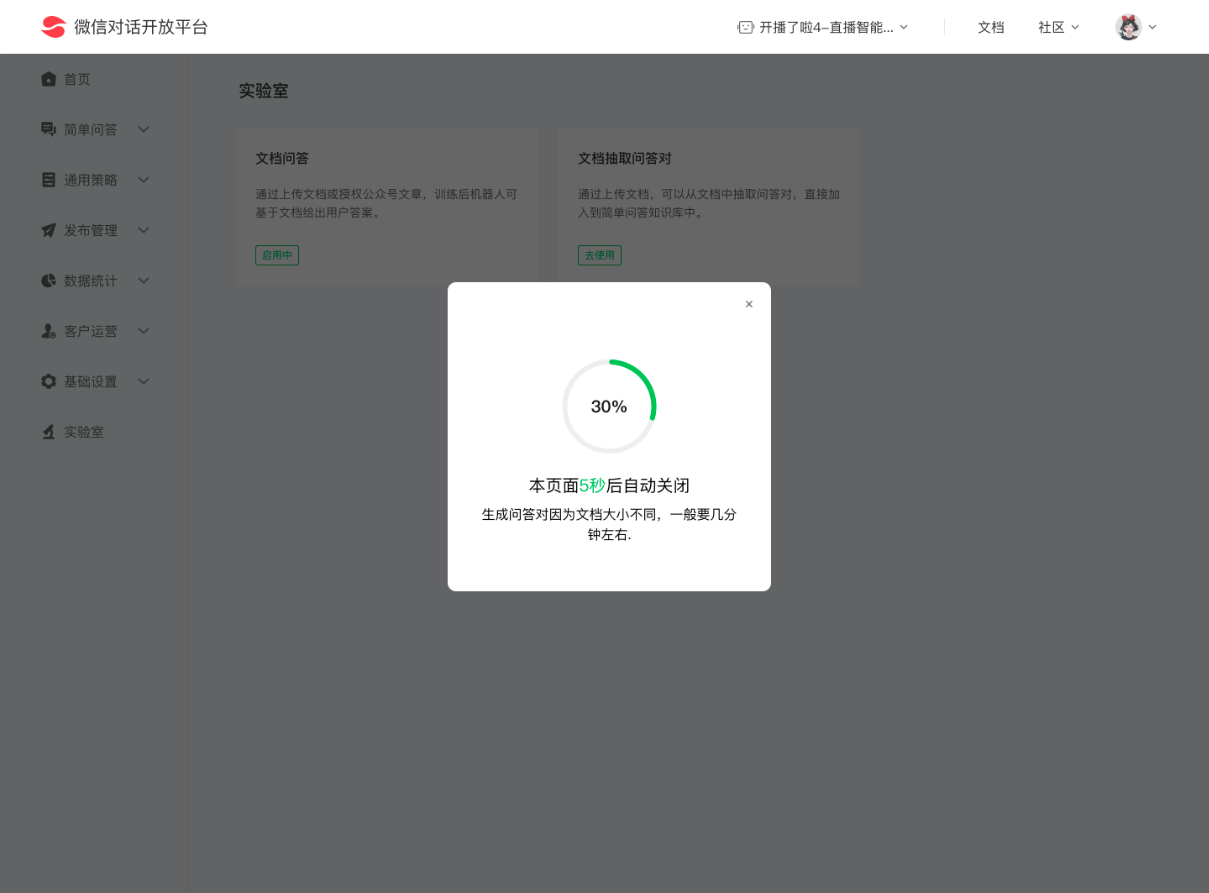Screen dimensions: 1209x893
Task: Select 简单问答 in the sidebar
Action: click(x=91, y=130)
